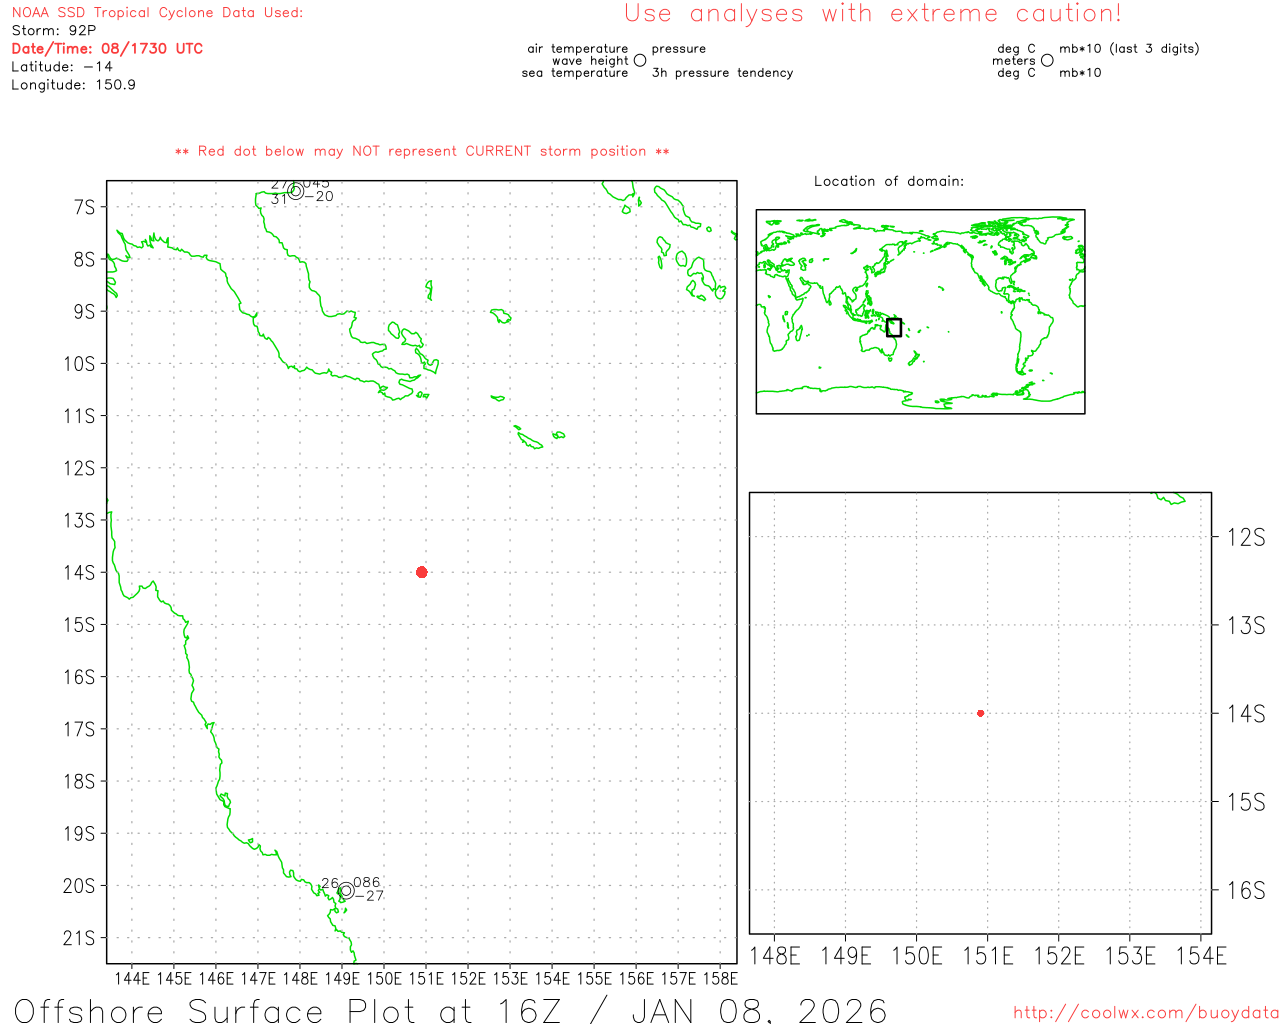This screenshot has width=1280, height=1024.
Task: Click the red dot in the zoomed inset map
Action: click(x=980, y=713)
